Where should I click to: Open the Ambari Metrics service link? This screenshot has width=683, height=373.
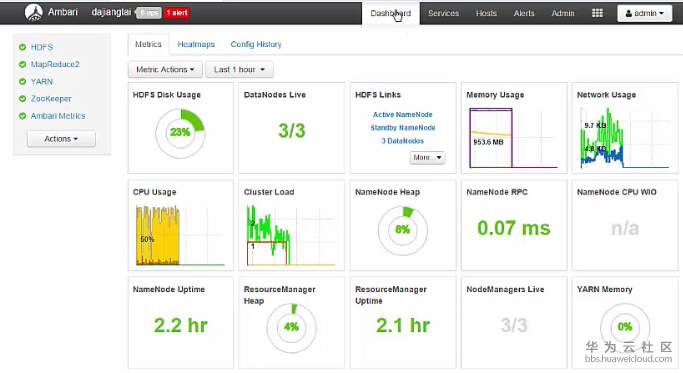coord(58,116)
